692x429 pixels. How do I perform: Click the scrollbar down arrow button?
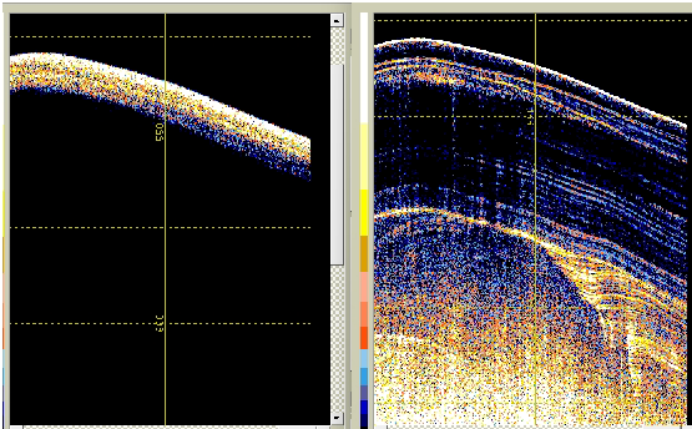(x=336, y=417)
